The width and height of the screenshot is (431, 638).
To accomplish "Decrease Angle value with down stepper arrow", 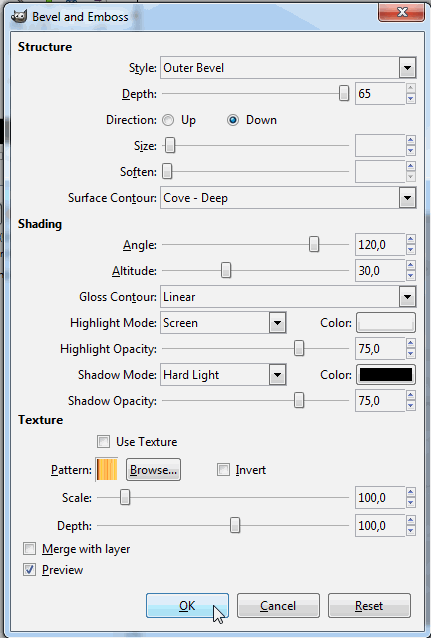I will tap(411, 250).
